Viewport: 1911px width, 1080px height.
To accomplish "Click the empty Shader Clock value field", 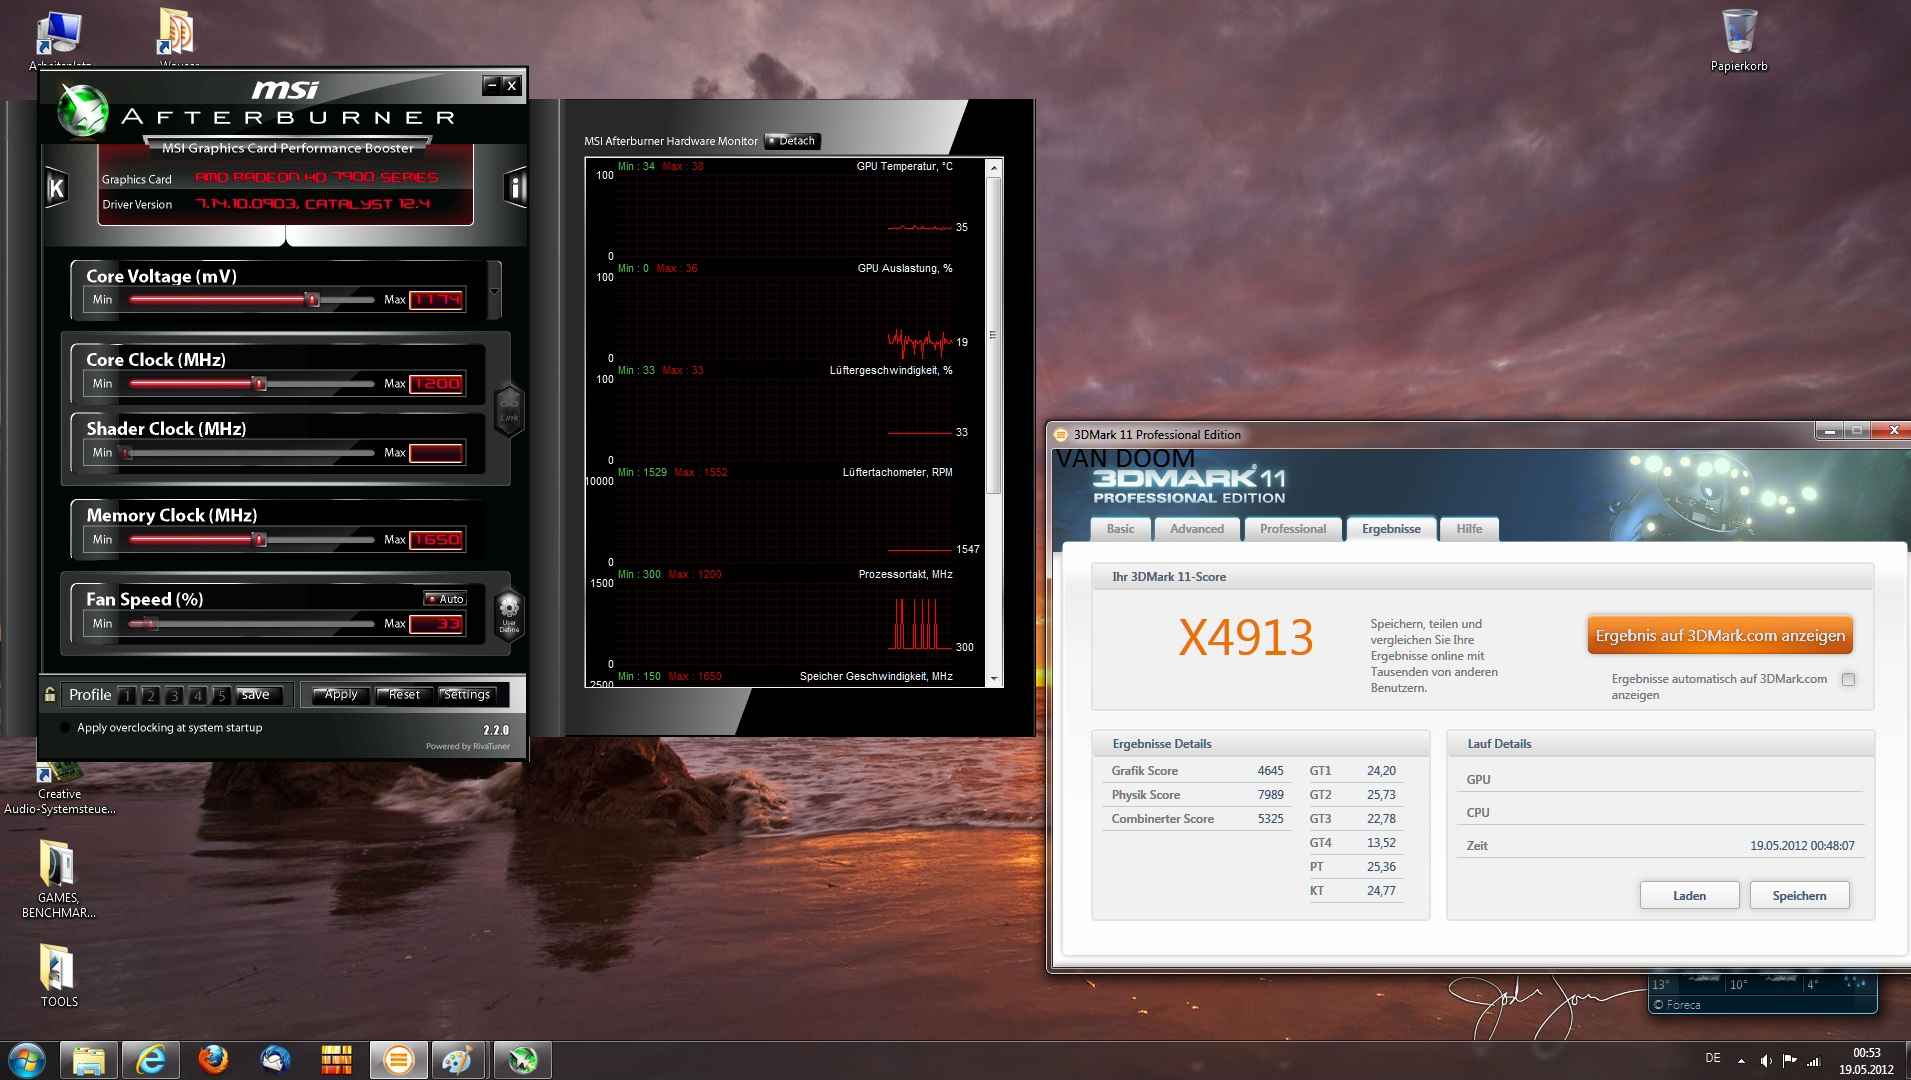I will (x=436, y=453).
